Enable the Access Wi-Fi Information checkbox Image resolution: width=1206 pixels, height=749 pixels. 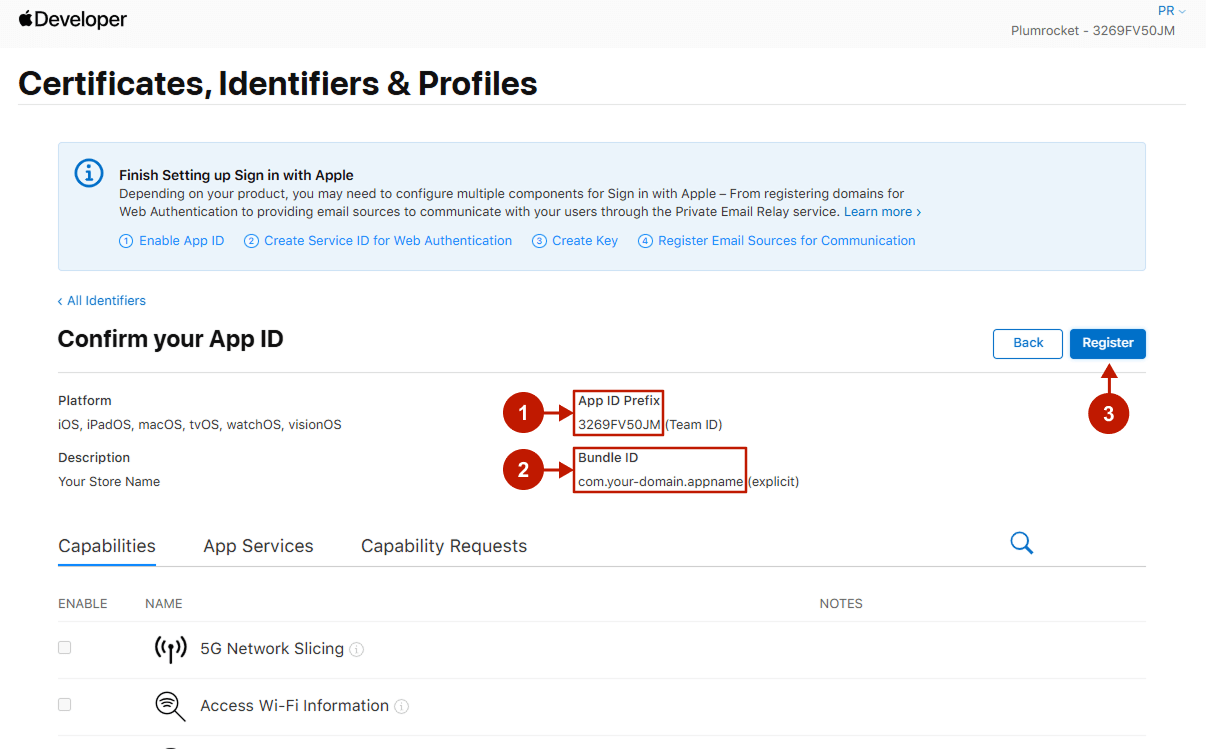tap(65, 705)
